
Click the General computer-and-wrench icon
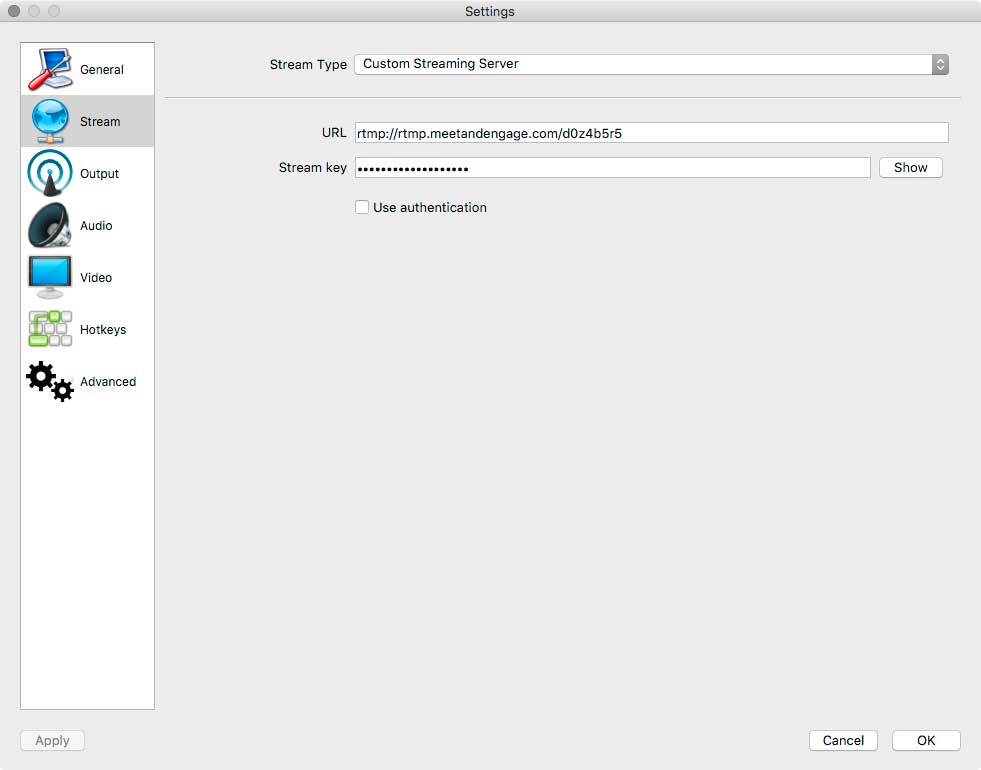(x=50, y=69)
